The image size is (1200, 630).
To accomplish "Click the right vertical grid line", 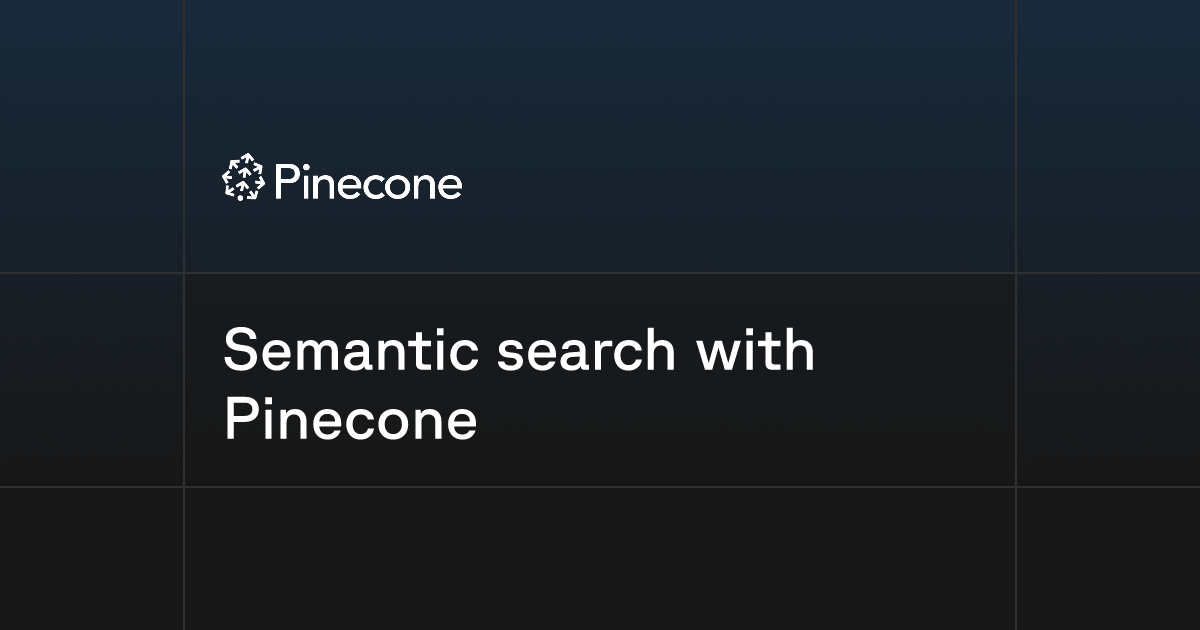I will click(x=1016, y=315).
